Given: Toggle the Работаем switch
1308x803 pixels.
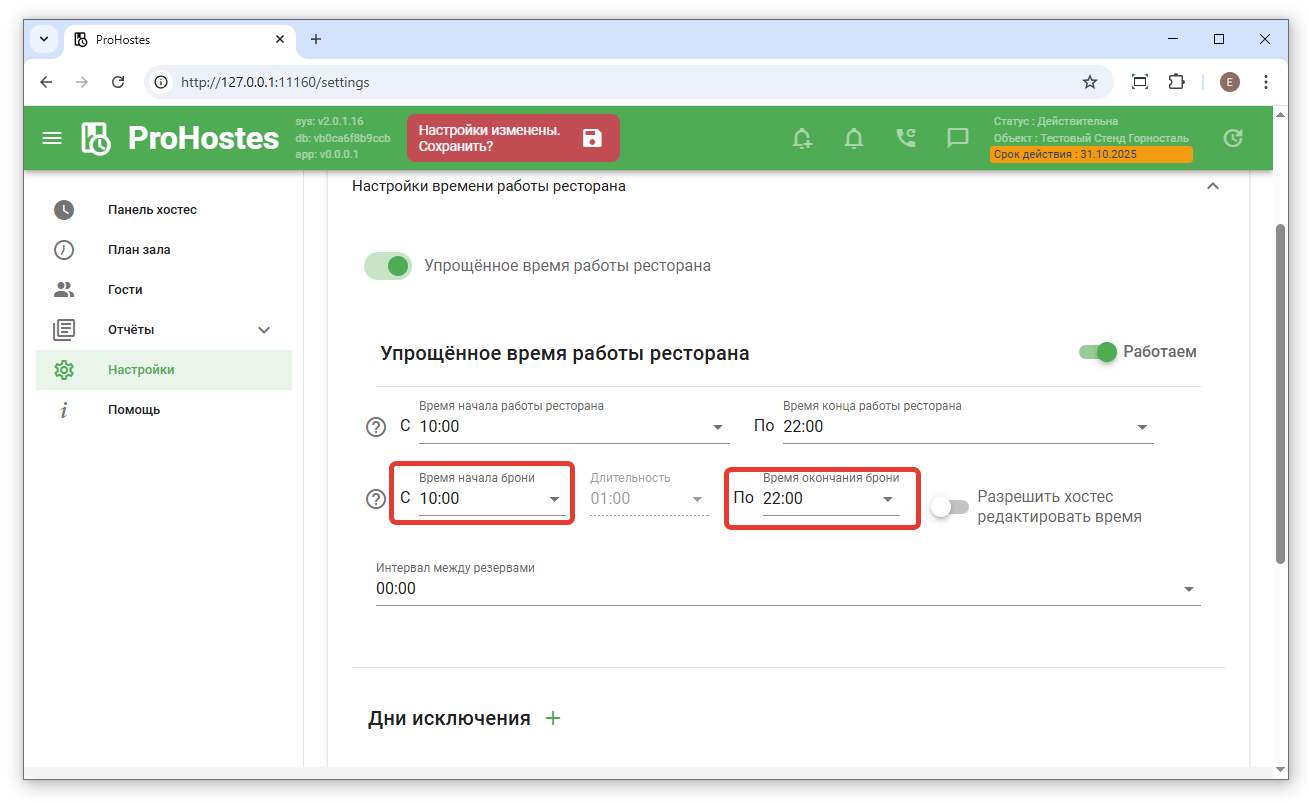Looking at the screenshot, I should tap(1097, 352).
